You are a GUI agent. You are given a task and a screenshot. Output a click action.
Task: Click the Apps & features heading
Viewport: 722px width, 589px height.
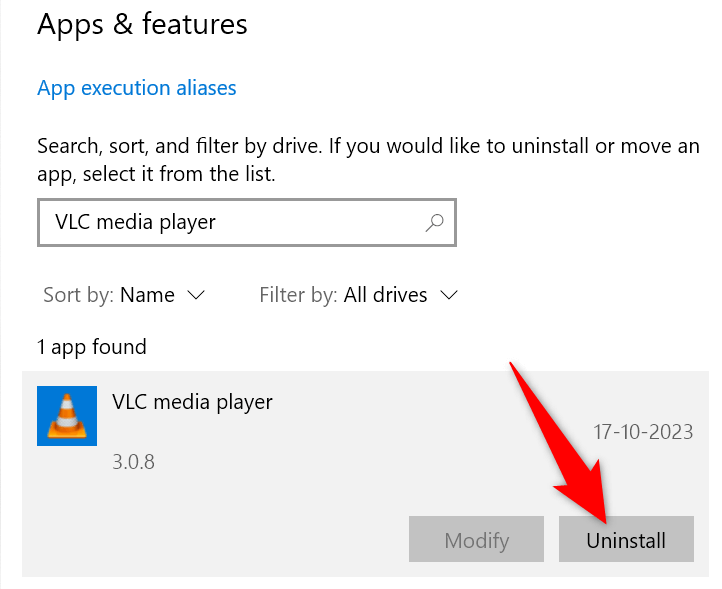[142, 24]
